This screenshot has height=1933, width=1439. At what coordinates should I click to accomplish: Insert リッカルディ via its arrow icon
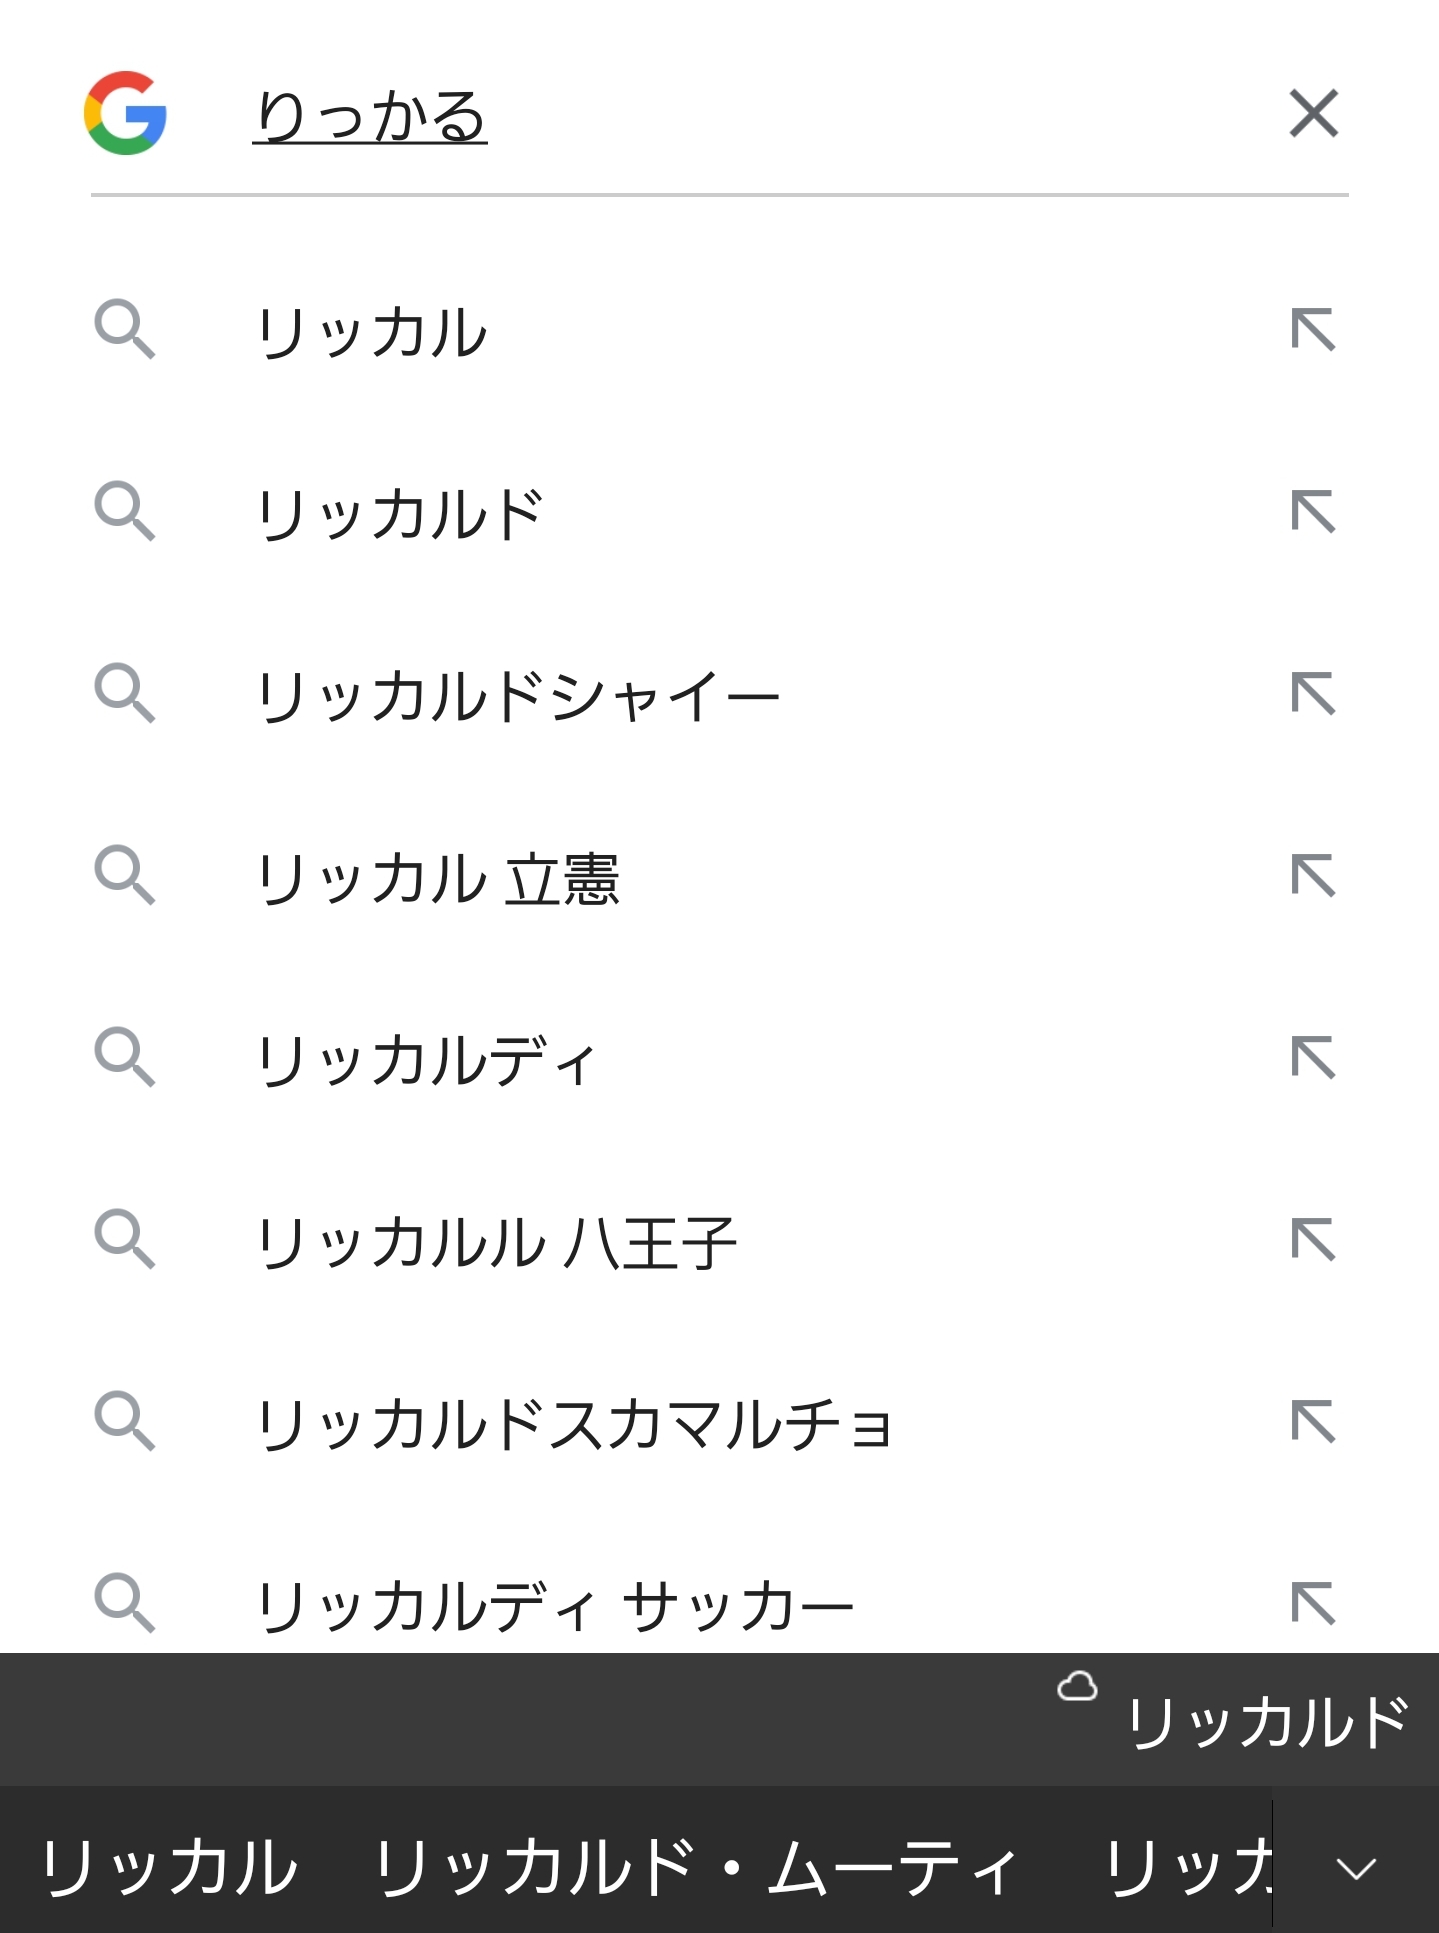pos(1313,1057)
